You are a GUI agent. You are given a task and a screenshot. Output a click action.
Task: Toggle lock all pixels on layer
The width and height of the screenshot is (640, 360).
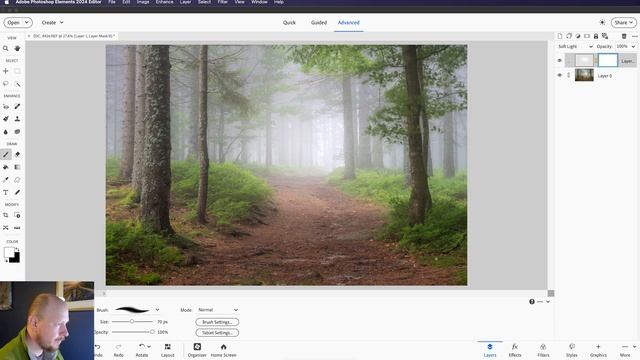[x=596, y=36]
